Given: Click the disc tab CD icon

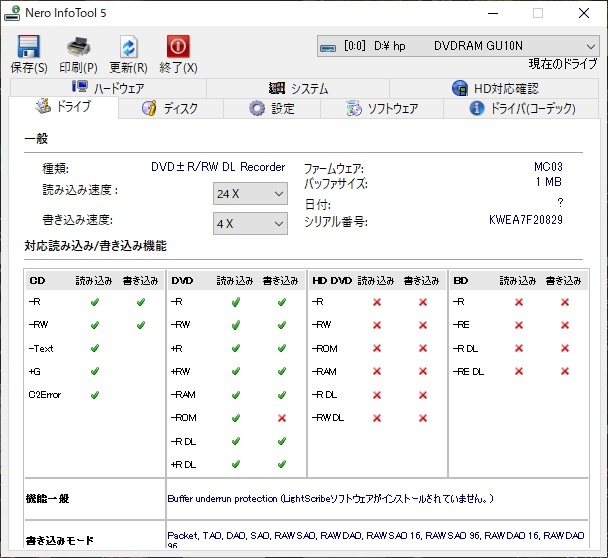Looking at the screenshot, I should pyautogui.click(x=149, y=108).
